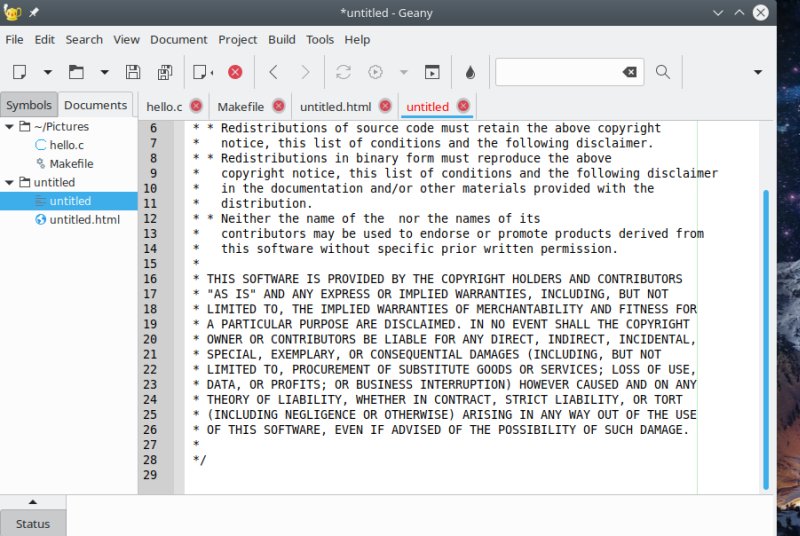Build the current file
Screen dimensions: 800x536
click(x=376, y=72)
